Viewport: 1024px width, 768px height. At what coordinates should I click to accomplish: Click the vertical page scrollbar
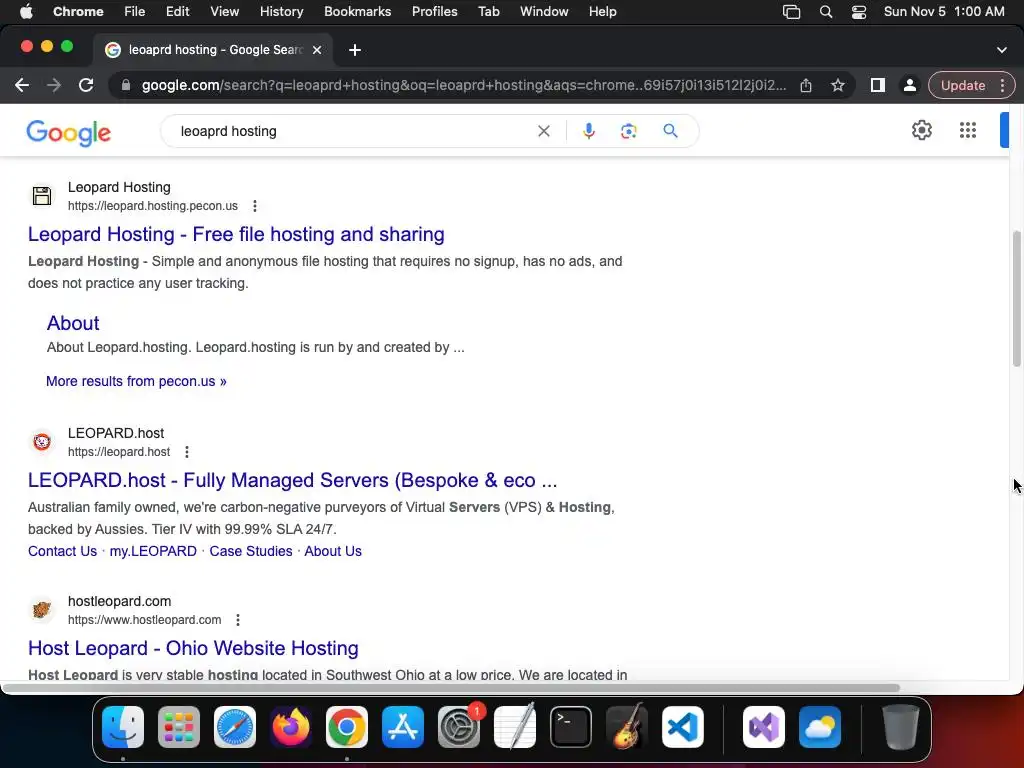[1016, 299]
